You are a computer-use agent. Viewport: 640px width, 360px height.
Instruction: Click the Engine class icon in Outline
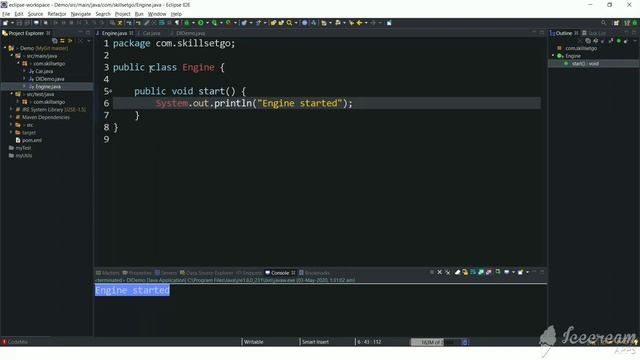(x=560, y=56)
